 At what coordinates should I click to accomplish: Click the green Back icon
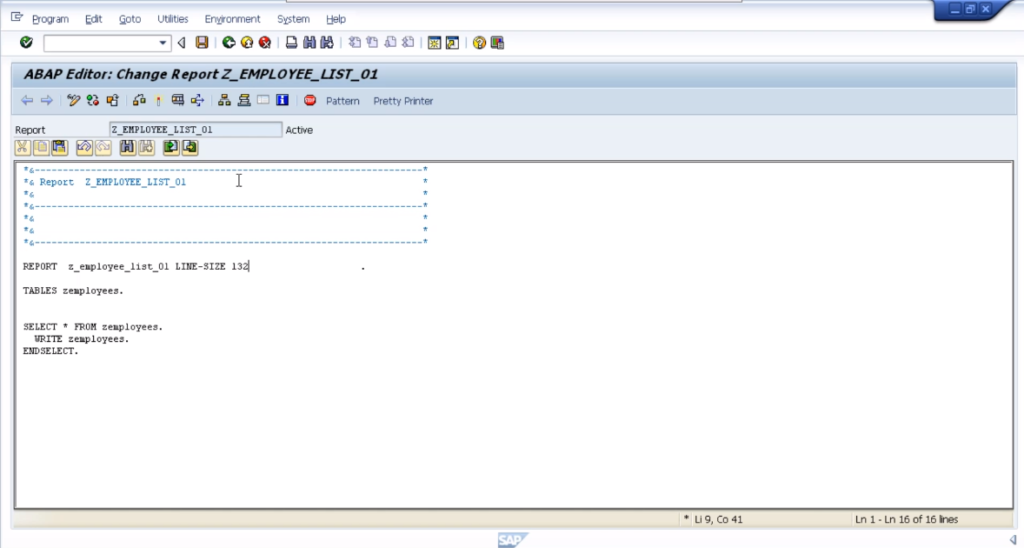click(x=229, y=42)
